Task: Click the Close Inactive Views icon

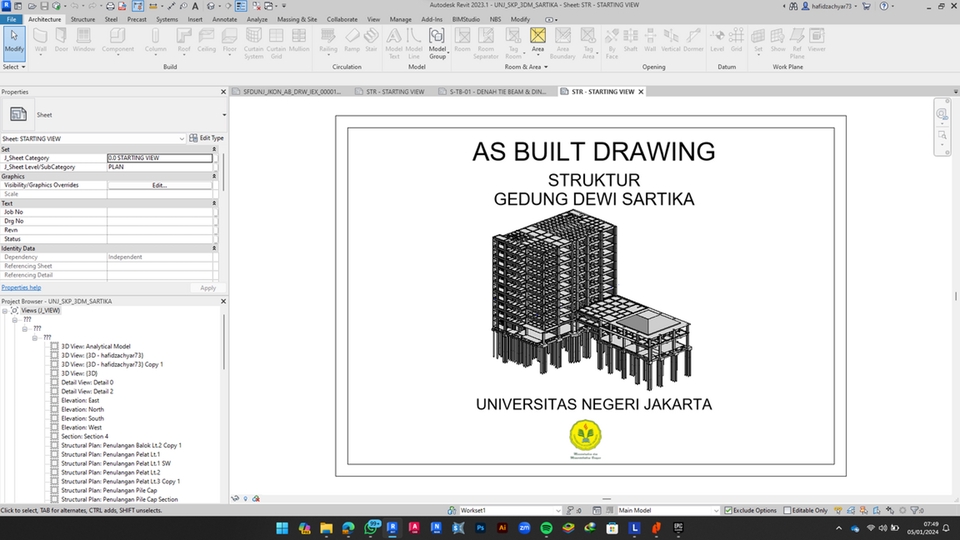Action: point(258,6)
